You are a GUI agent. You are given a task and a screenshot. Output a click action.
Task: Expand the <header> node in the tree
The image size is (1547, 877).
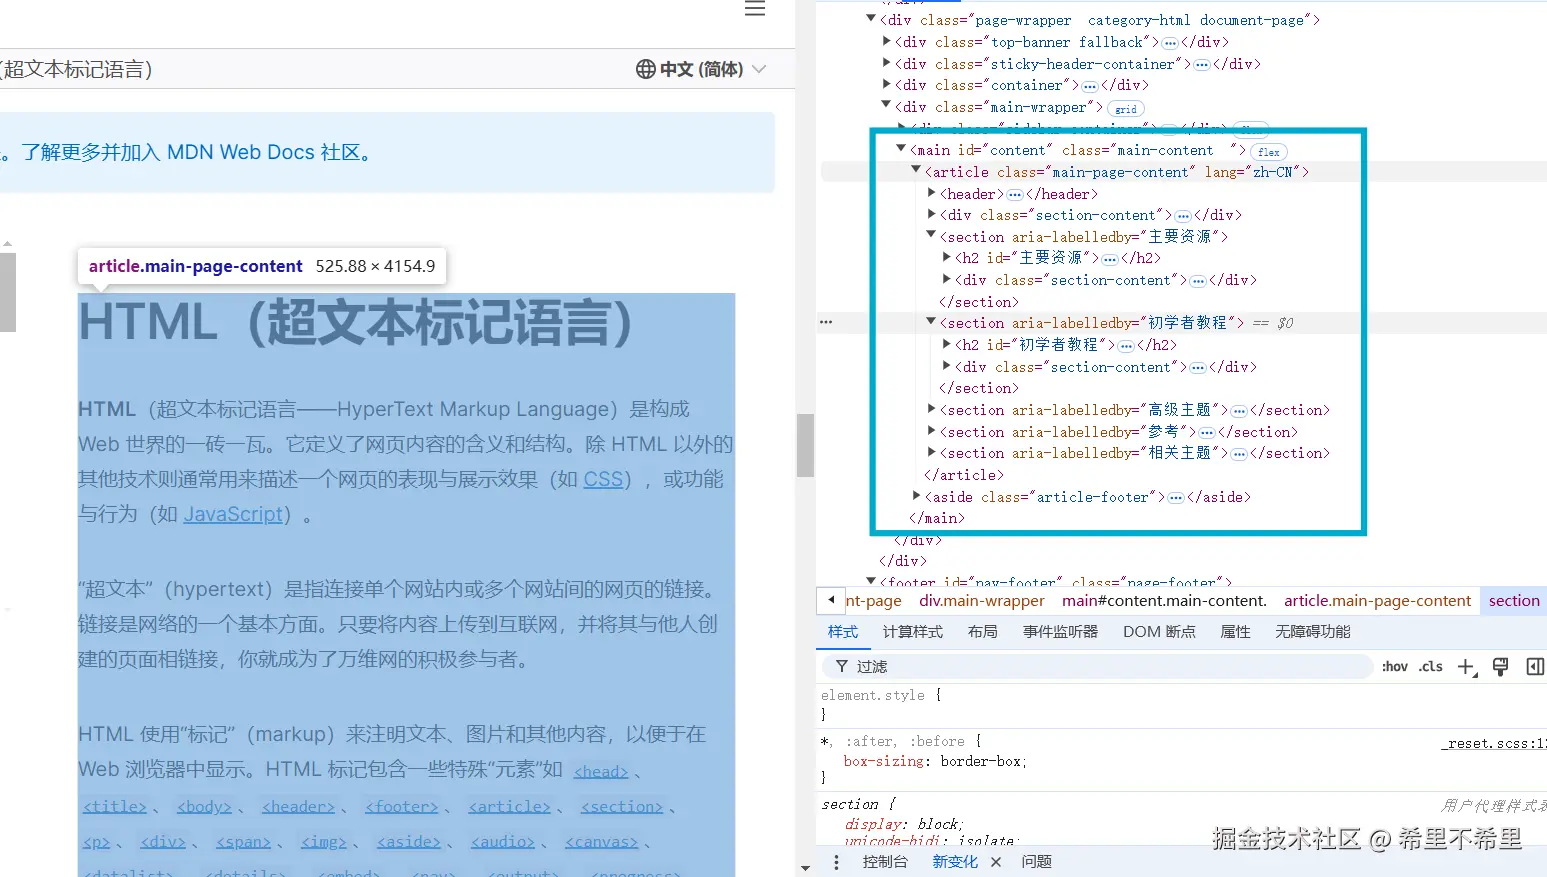(932, 192)
